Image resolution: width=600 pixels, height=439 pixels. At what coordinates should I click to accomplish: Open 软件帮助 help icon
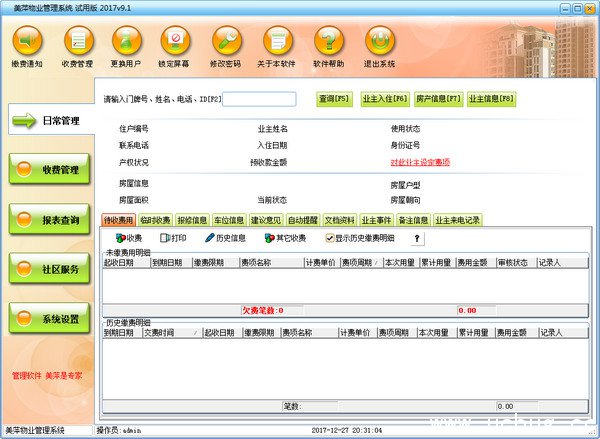pyautogui.click(x=327, y=40)
